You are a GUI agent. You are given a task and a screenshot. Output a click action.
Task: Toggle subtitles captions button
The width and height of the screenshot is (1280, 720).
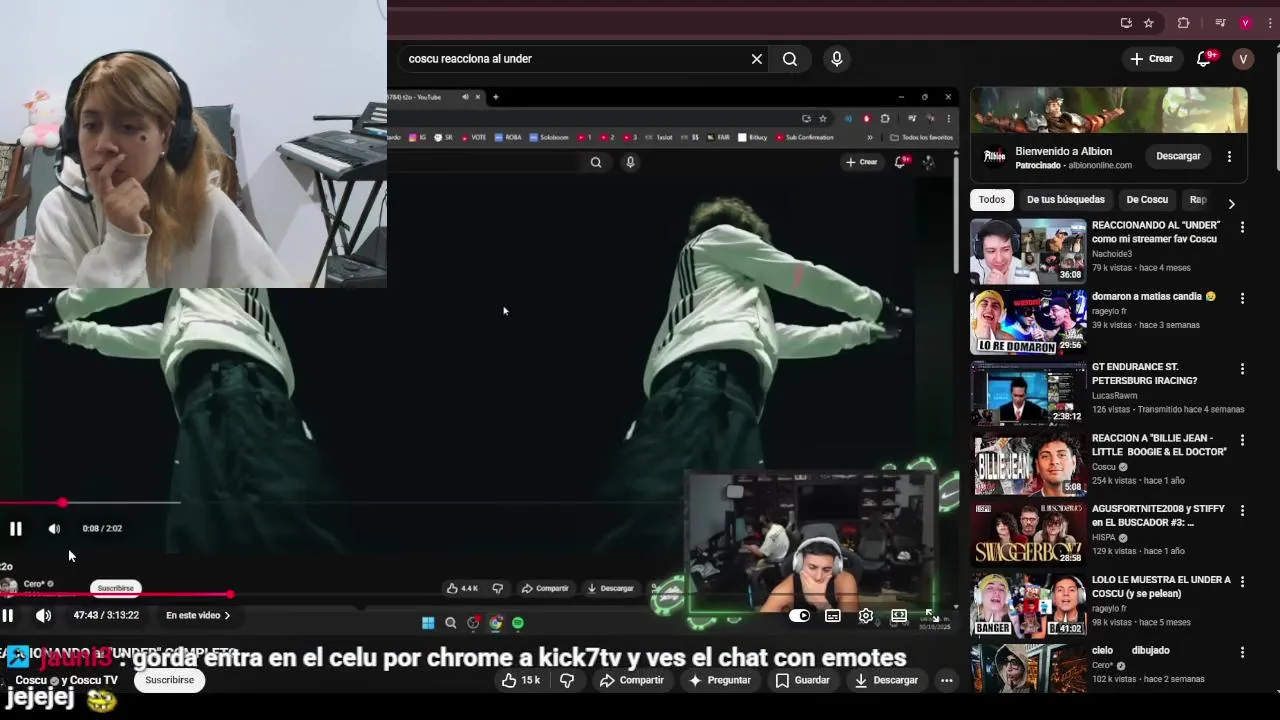832,616
